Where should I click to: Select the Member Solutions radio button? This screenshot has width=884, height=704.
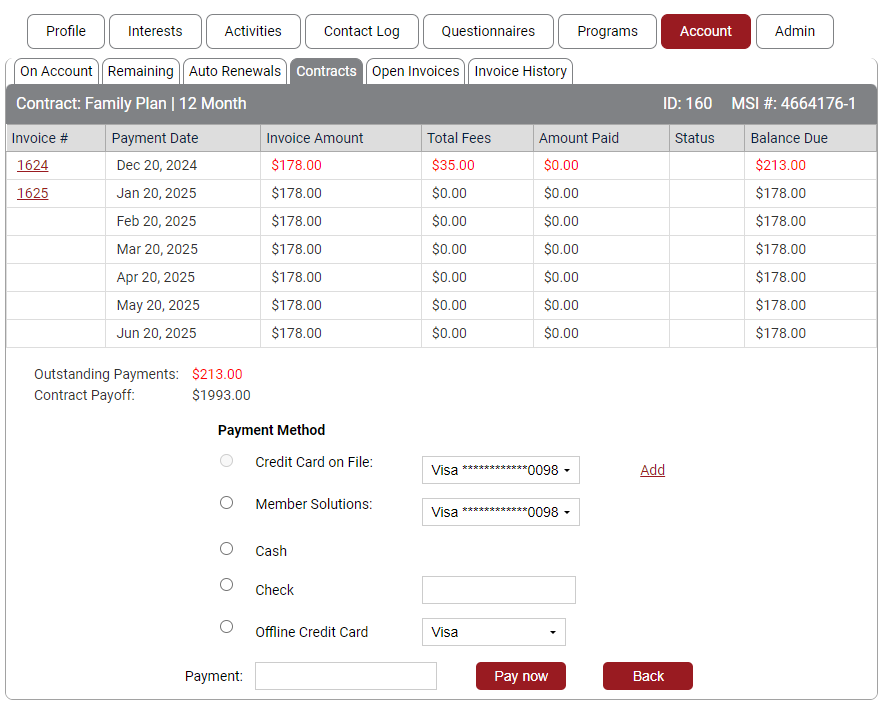pos(226,503)
